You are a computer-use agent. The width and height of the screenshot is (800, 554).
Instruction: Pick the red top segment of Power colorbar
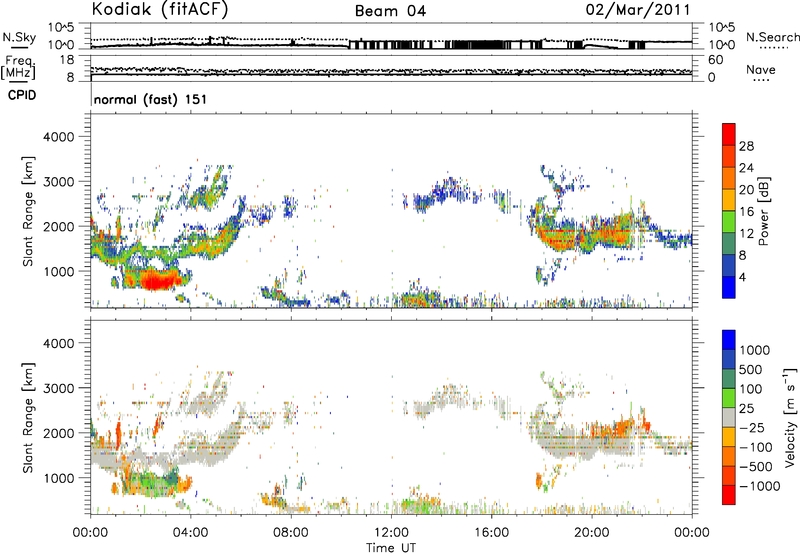click(x=729, y=135)
